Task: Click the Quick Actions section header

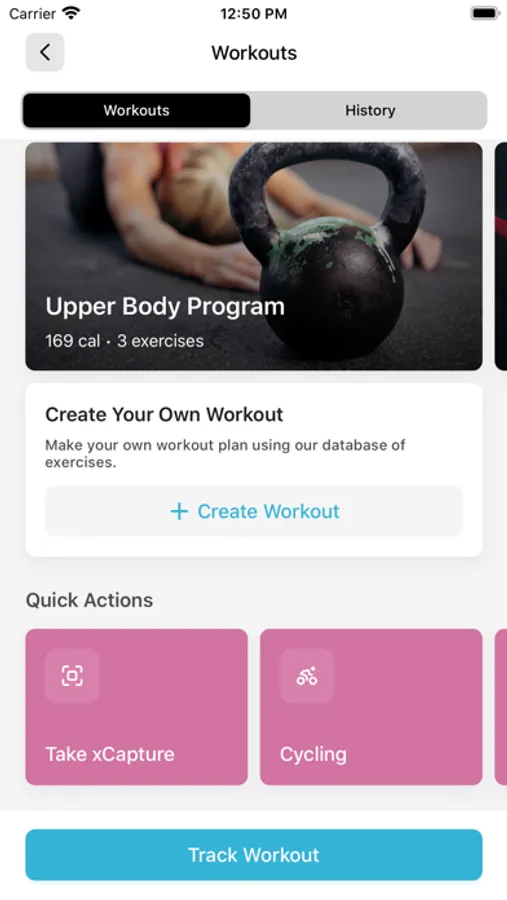Action: point(90,600)
